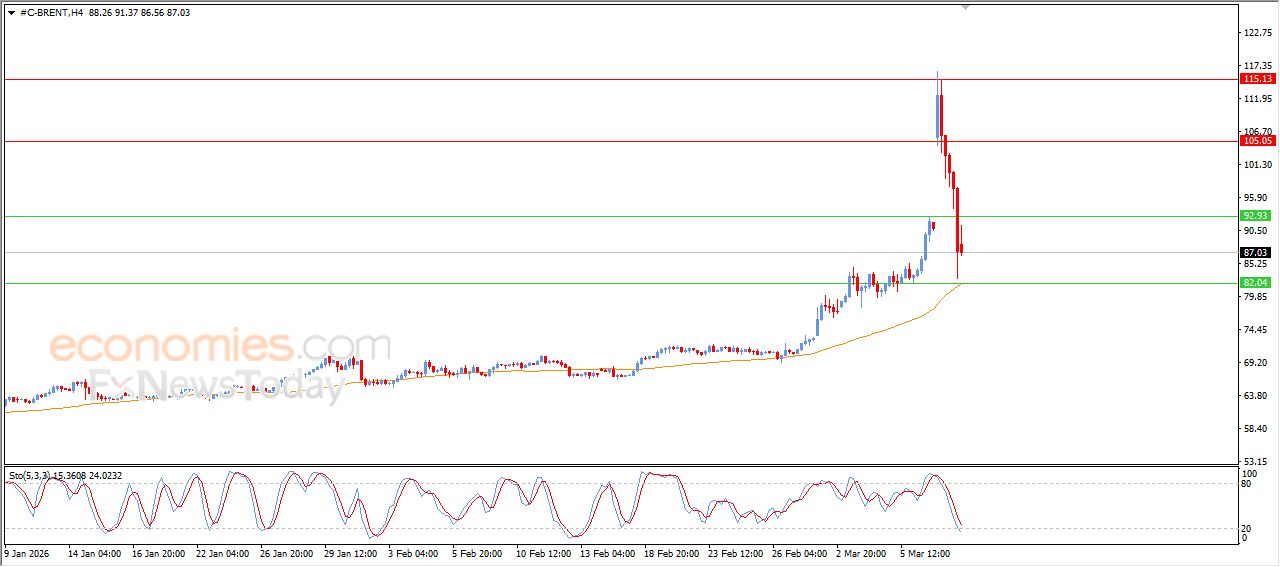Select the #C-BRENT,H4 symbol title
Viewport: 1280px width, 567px height.
coord(50,13)
